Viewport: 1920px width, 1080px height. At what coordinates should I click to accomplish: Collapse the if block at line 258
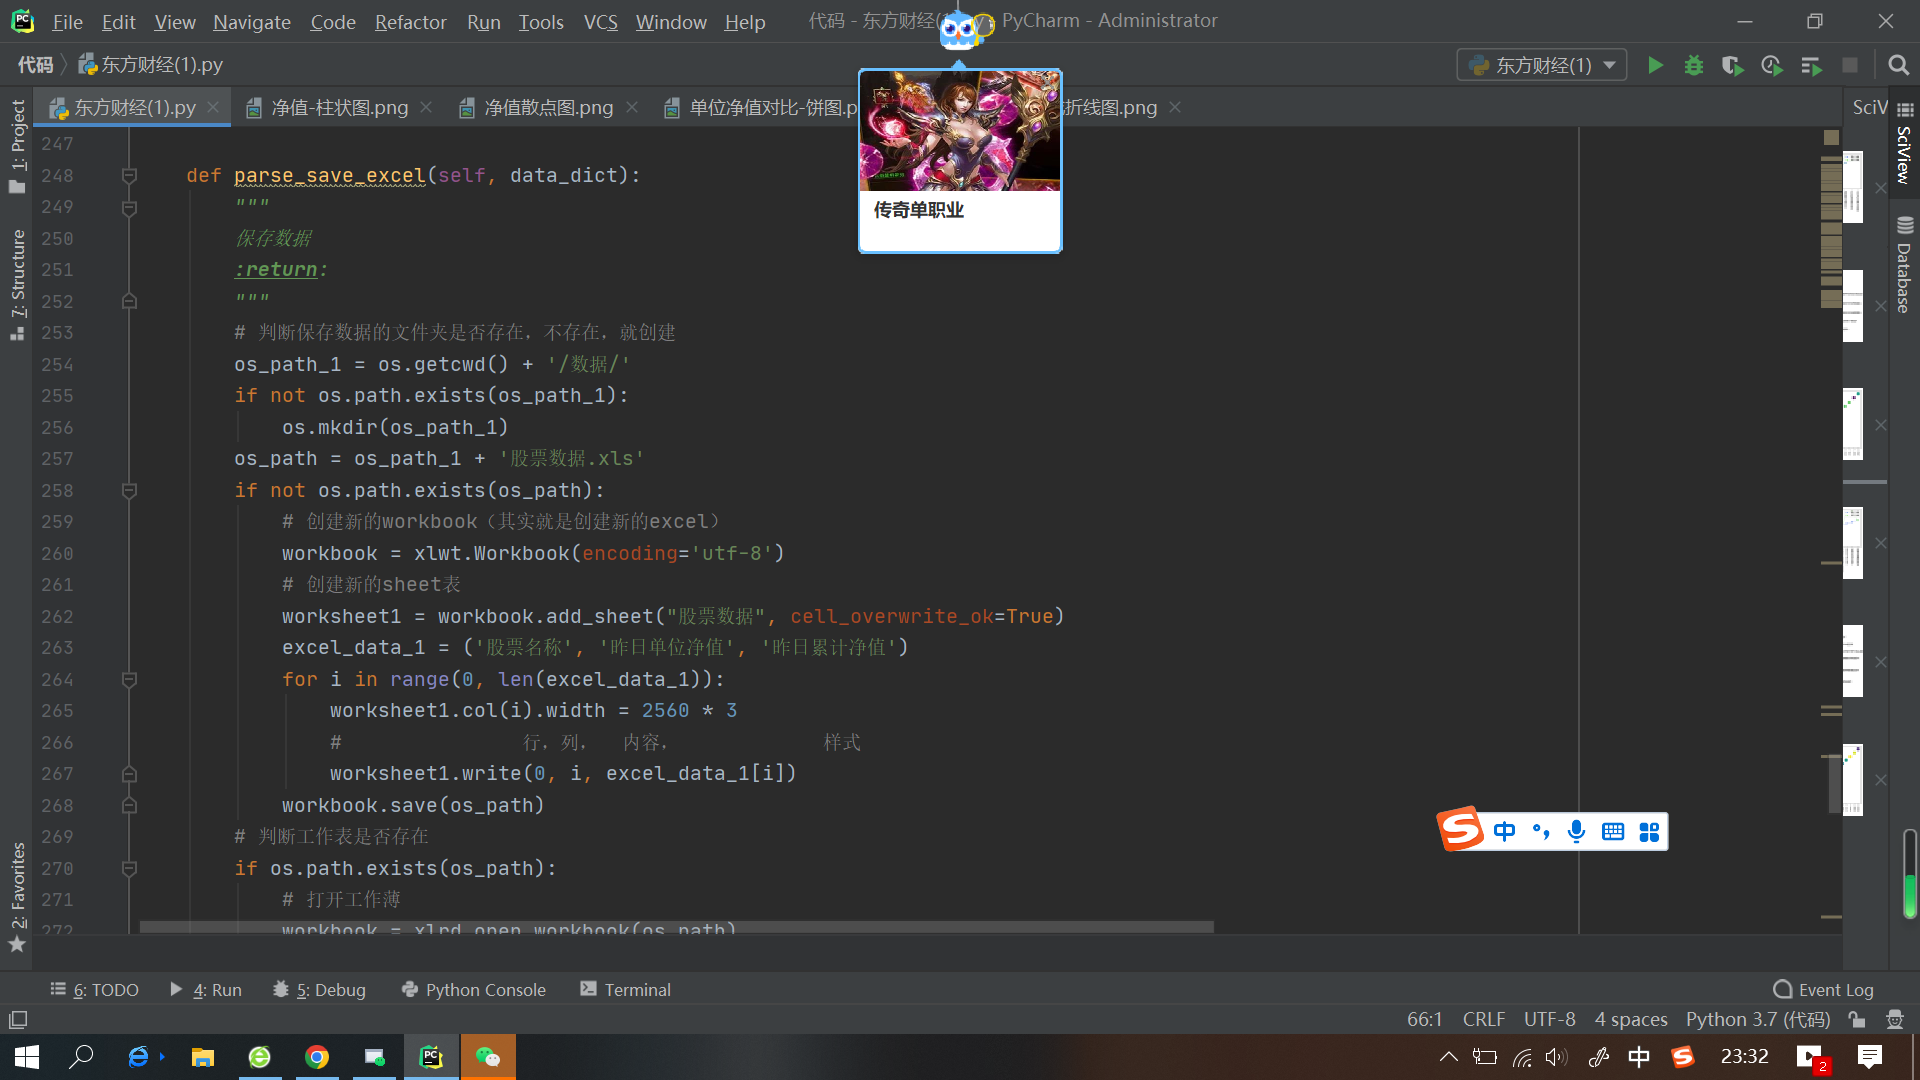[x=129, y=490]
